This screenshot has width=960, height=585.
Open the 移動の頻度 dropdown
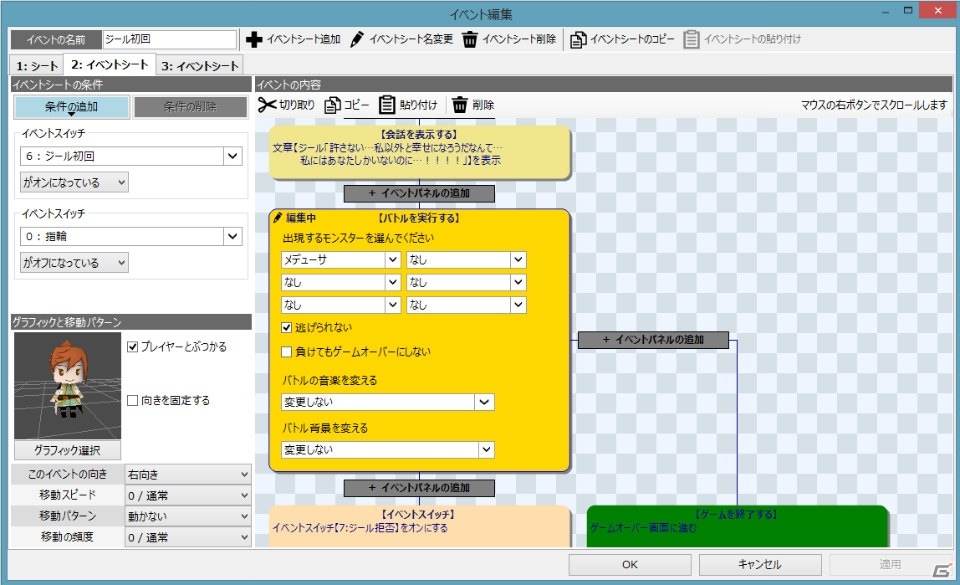(188, 537)
